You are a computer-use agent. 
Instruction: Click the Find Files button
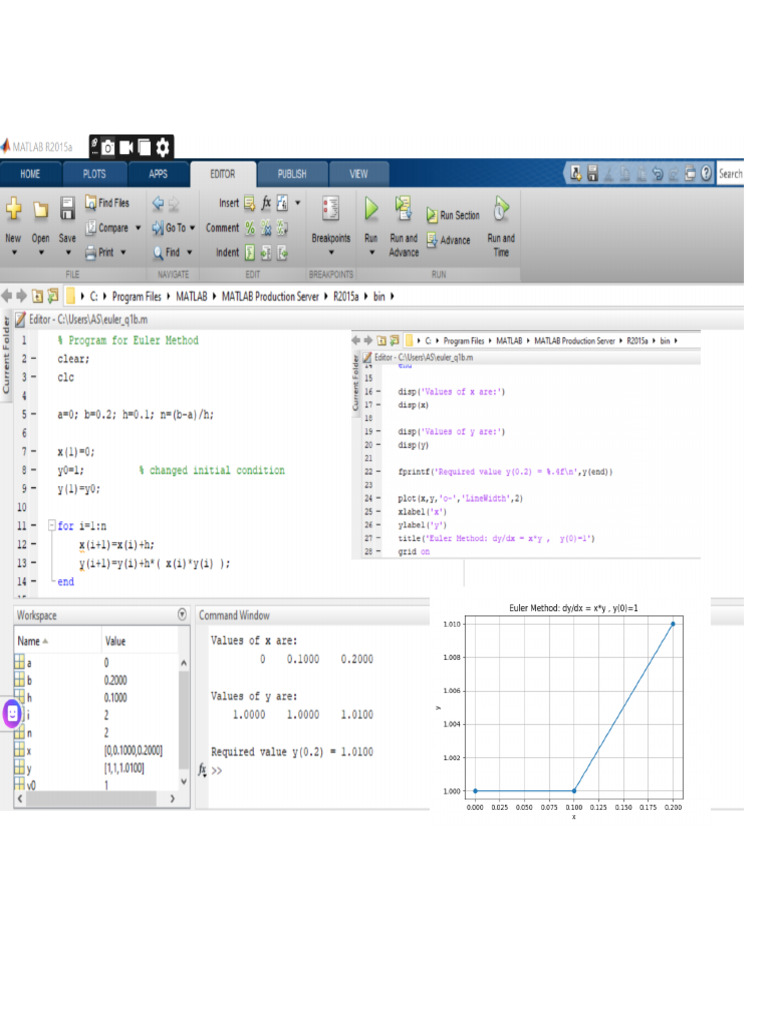(x=107, y=203)
